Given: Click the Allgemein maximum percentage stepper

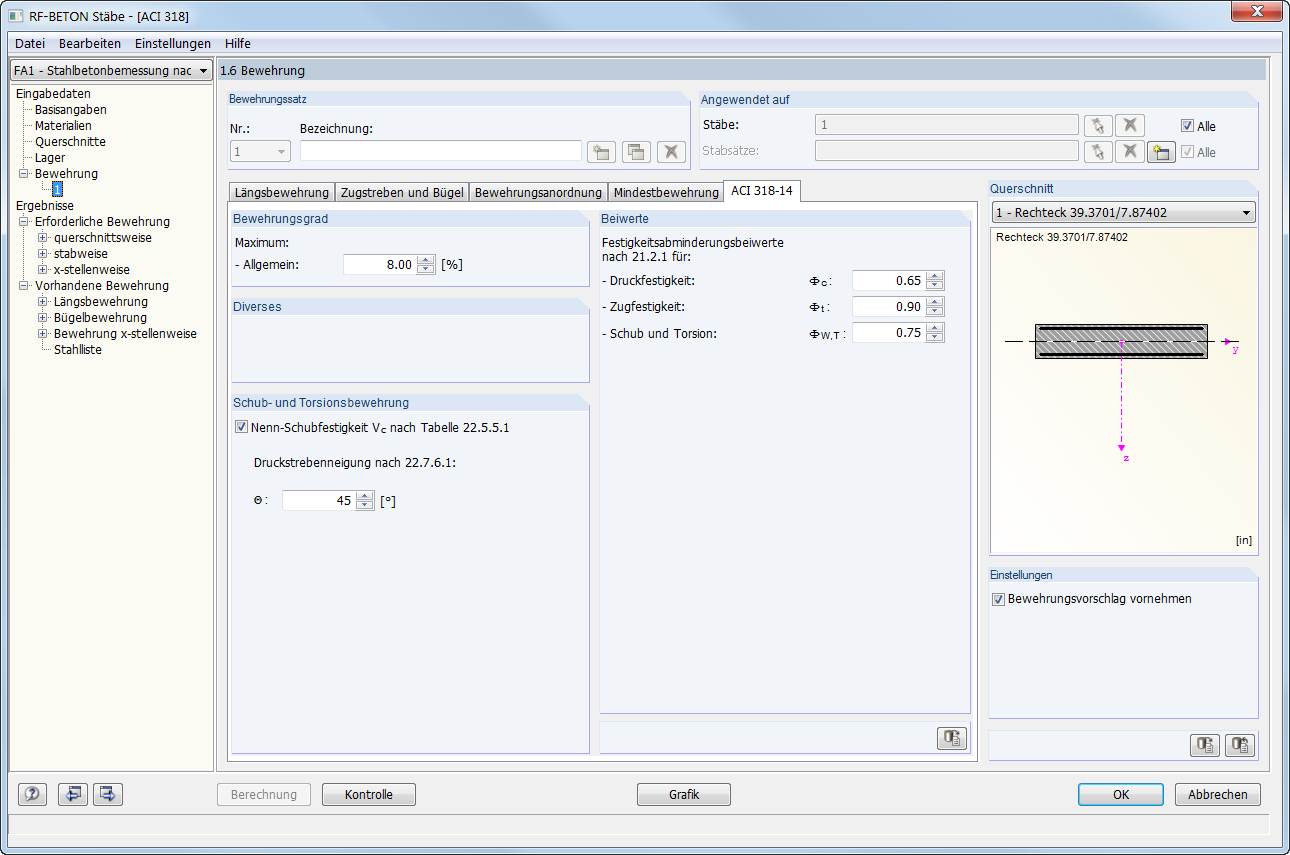Looking at the screenshot, I should tap(426, 265).
